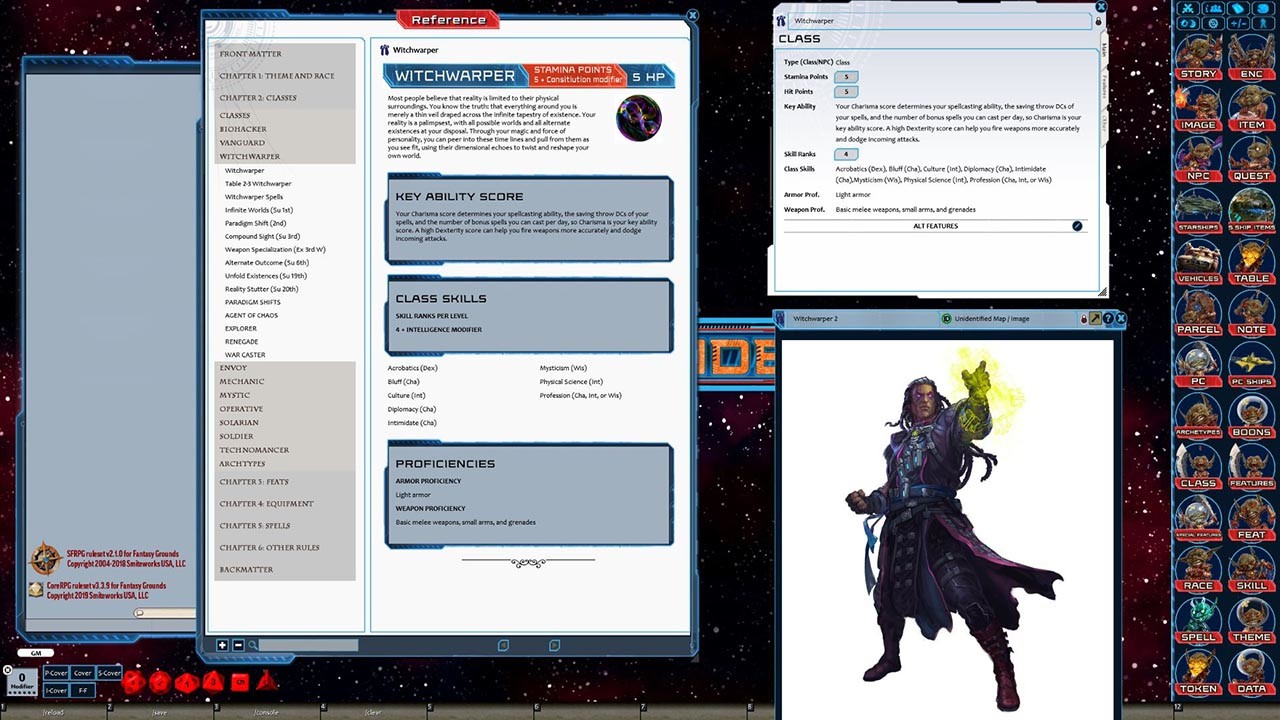Click the zoom-in plus icon in Reference window
Image resolution: width=1280 pixels, height=720 pixels.
[x=222, y=645]
